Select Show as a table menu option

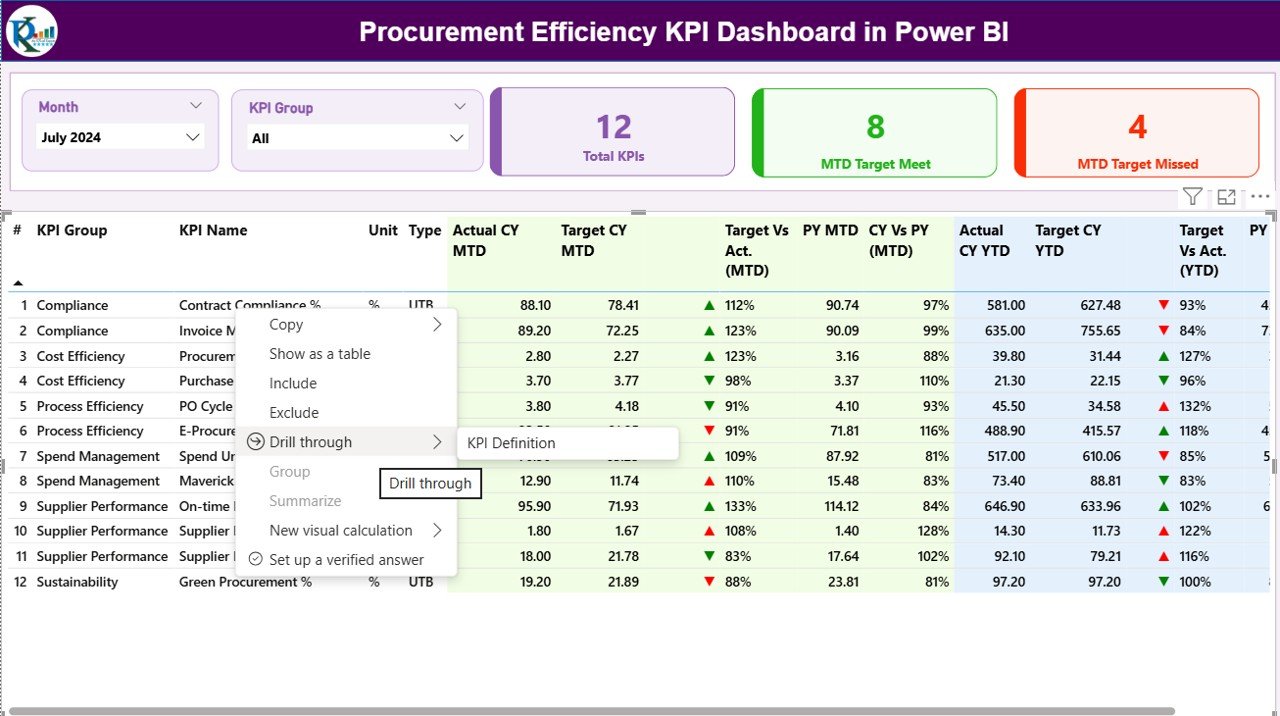tap(320, 354)
